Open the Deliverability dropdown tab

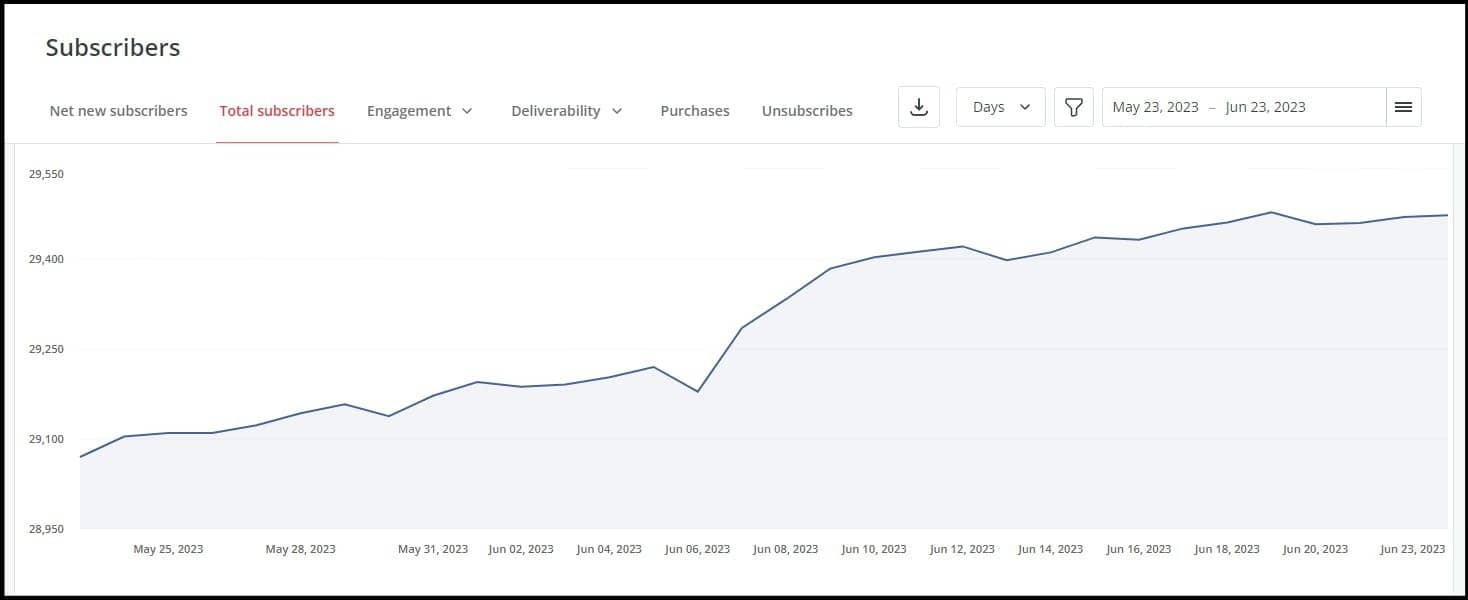[566, 111]
